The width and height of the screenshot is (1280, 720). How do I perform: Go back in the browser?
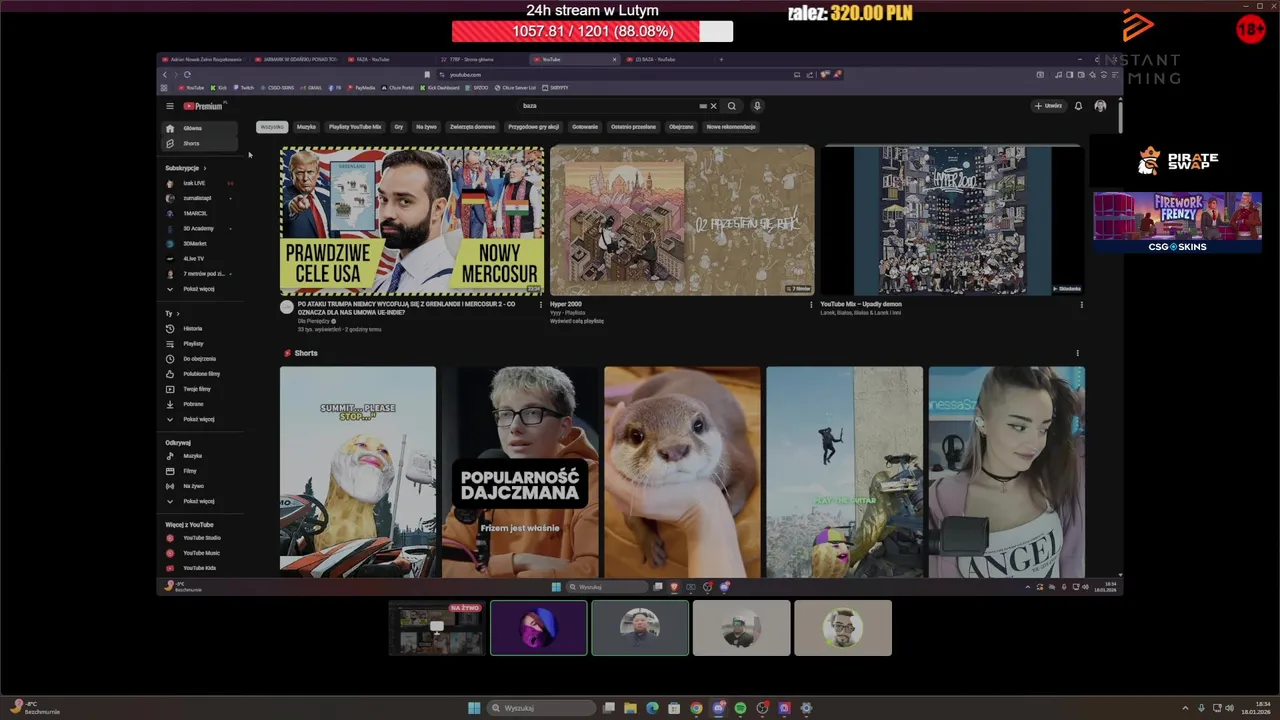pyautogui.click(x=165, y=74)
